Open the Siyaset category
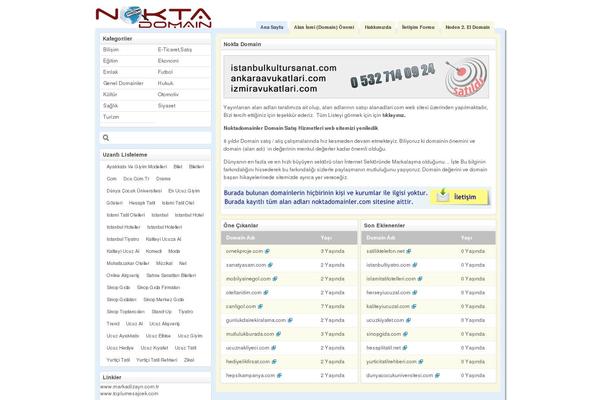The height and width of the screenshot is (400, 600). tap(166, 106)
